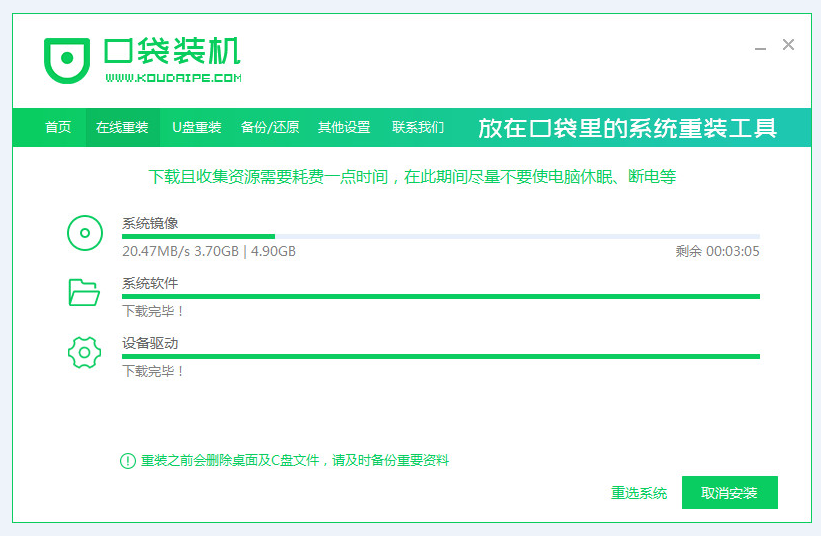Go to the 首页 tab

pyautogui.click(x=58, y=127)
